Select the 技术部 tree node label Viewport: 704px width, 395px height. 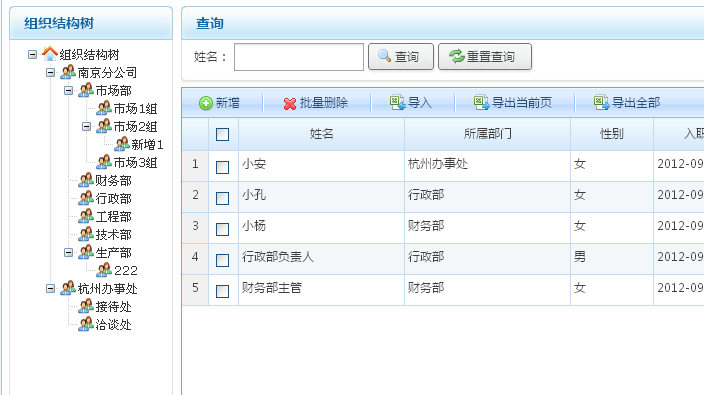coord(114,234)
